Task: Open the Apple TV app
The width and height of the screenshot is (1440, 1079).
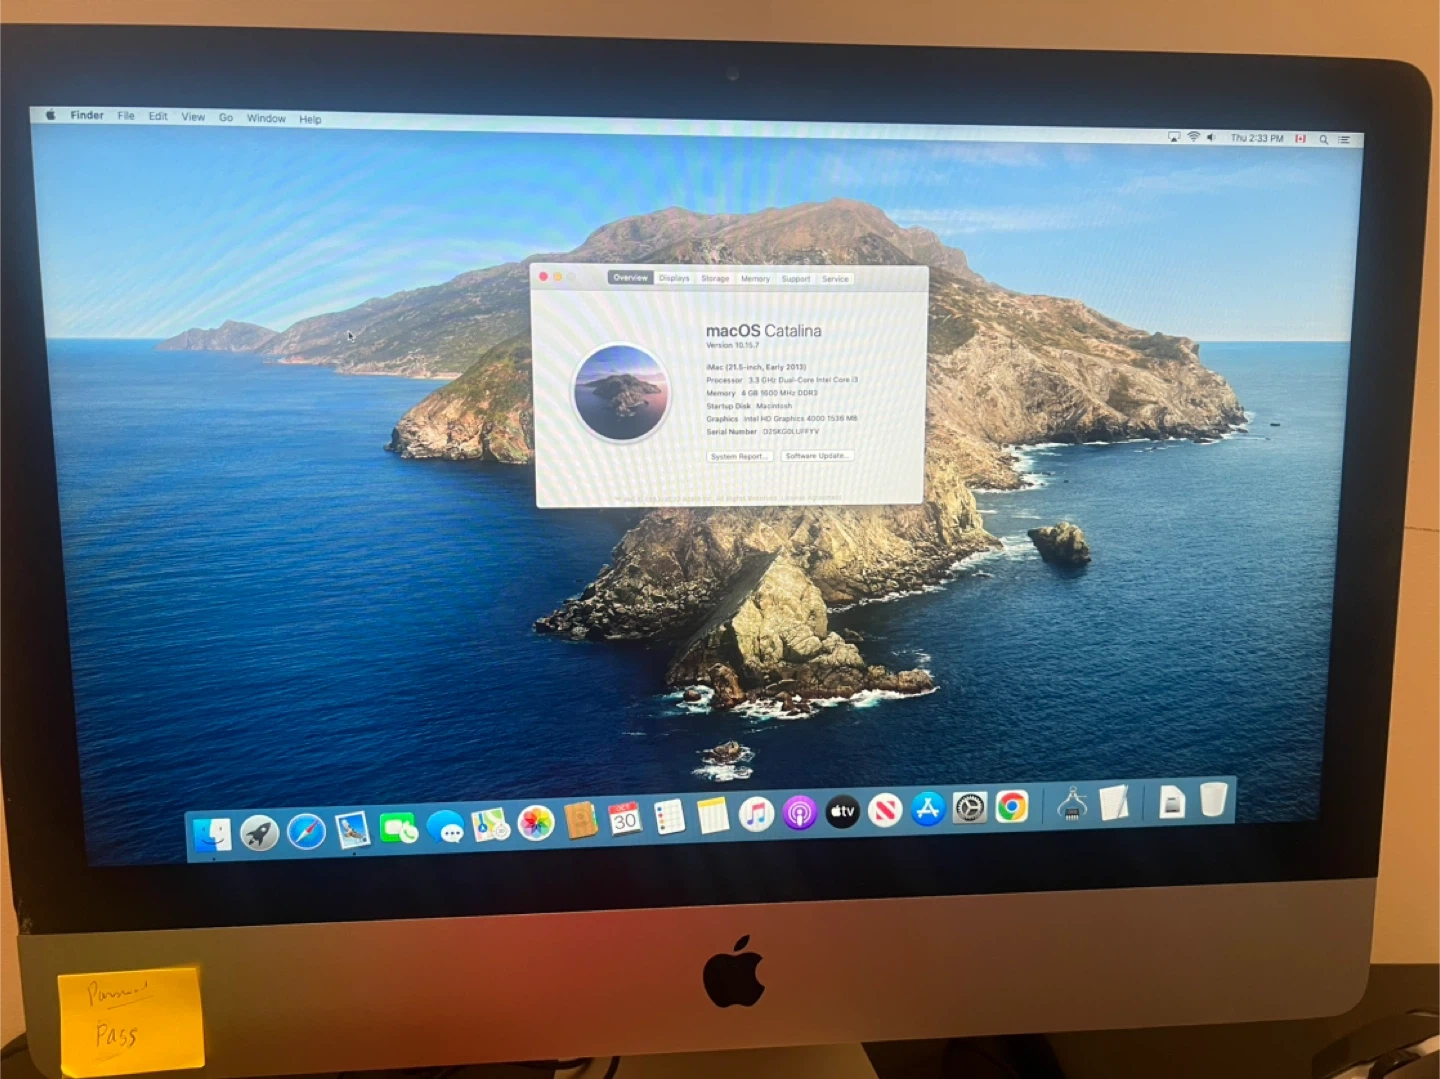Action: 842,812
